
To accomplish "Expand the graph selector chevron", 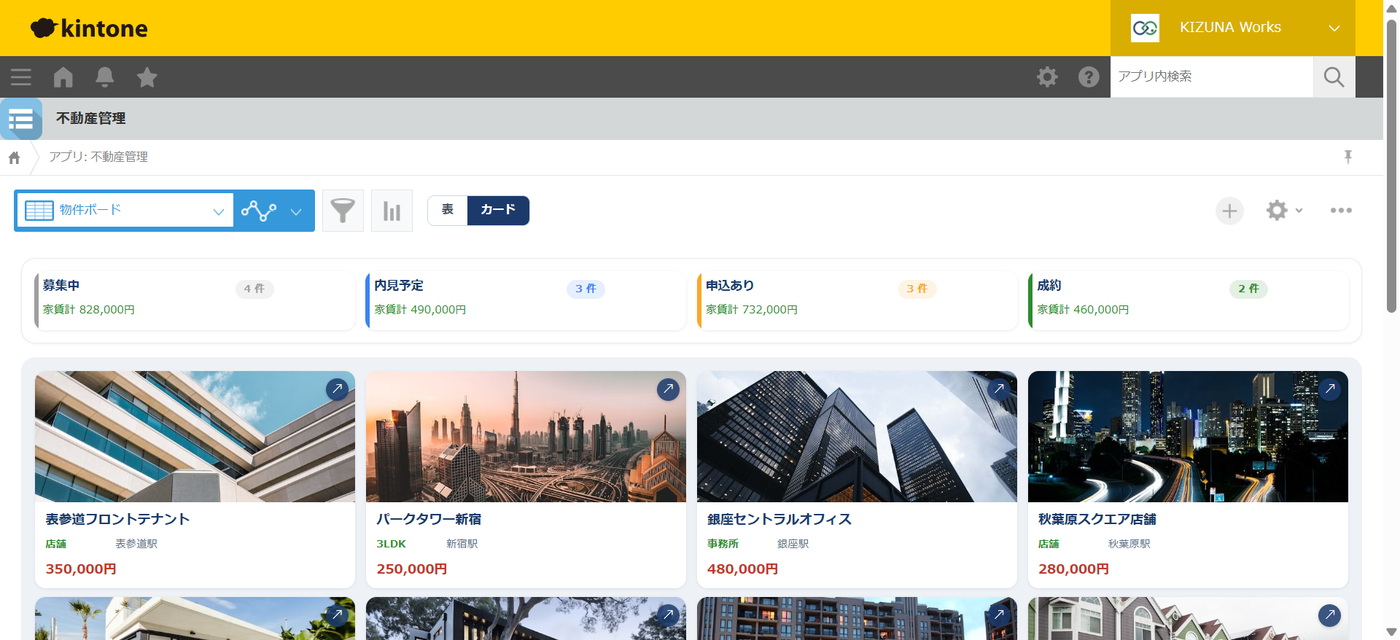I will 296,211.
